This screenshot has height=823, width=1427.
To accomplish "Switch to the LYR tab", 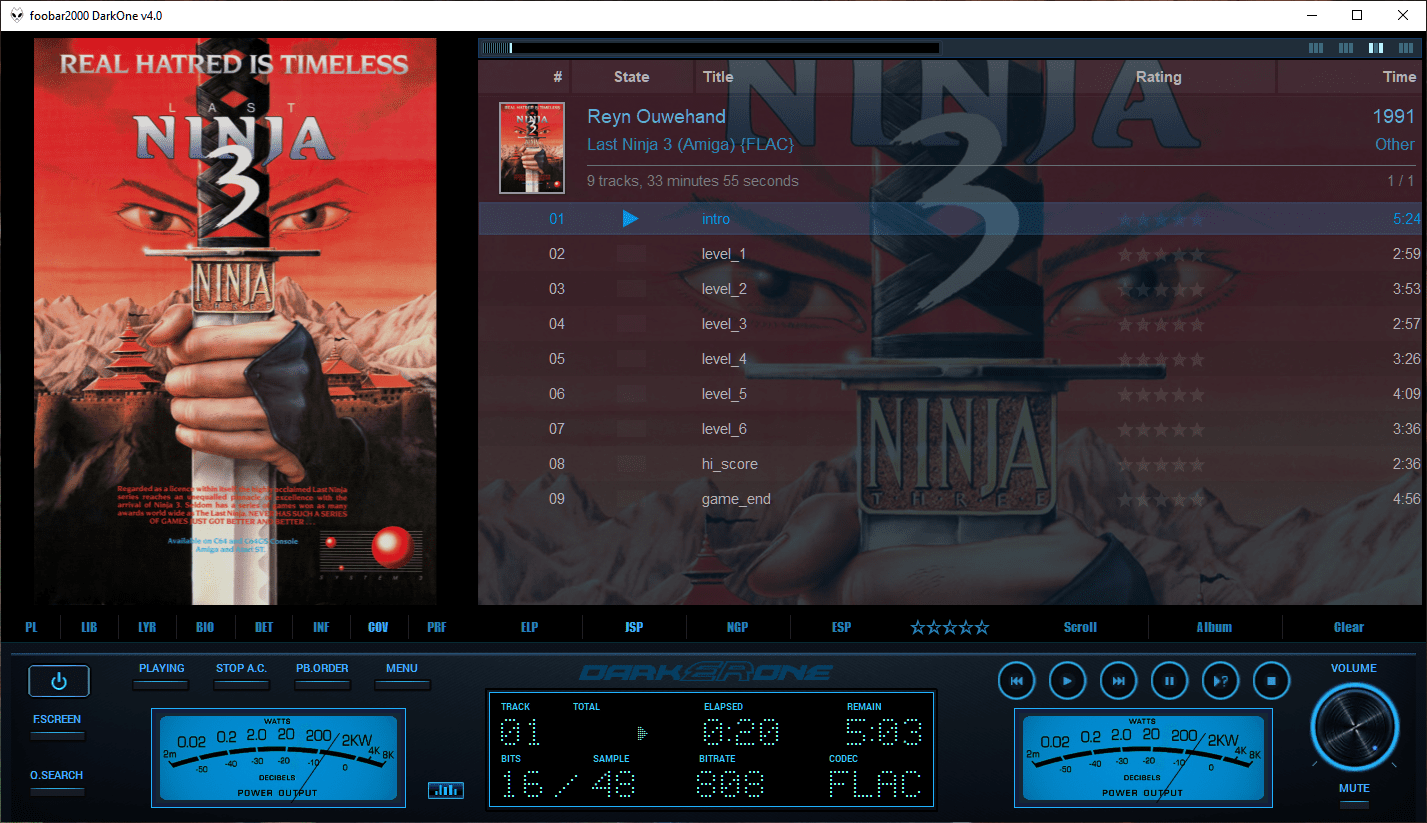I will [147, 628].
